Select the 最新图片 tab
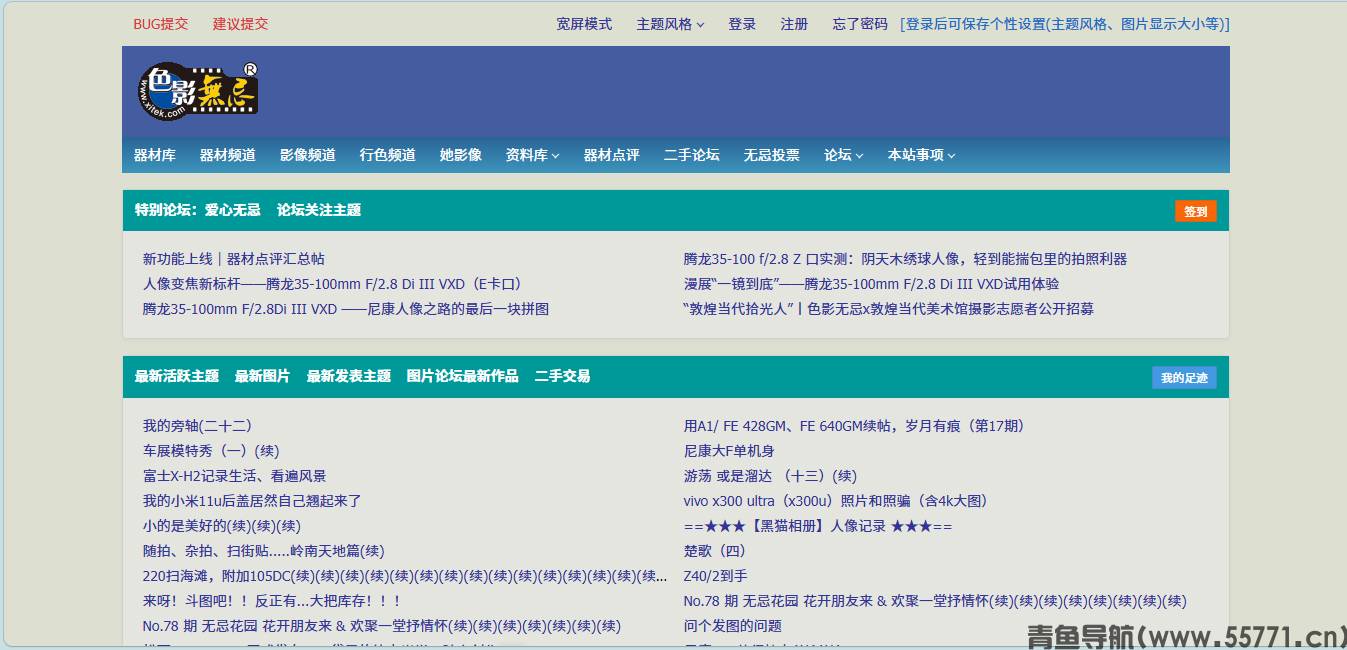 pos(263,376)
